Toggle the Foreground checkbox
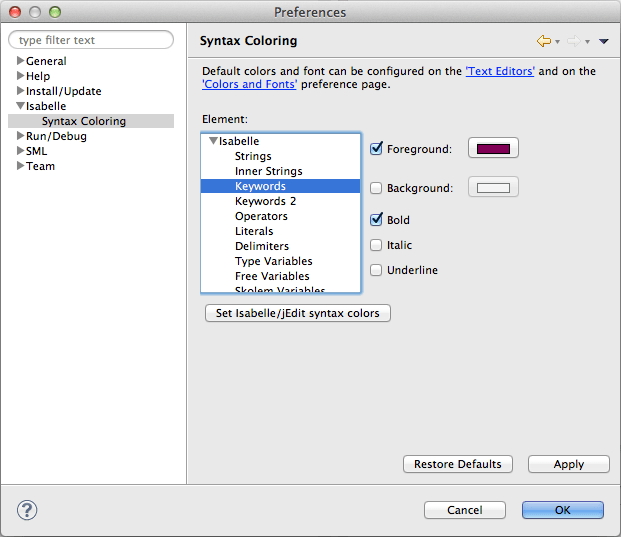The width and height of the screenshot is (621, 537). [376, 149]
